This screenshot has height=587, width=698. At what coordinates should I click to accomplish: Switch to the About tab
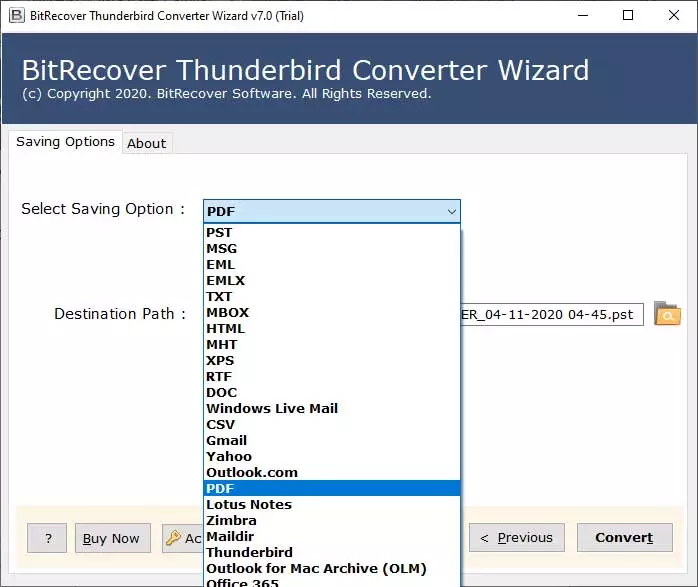pos(146,143)
